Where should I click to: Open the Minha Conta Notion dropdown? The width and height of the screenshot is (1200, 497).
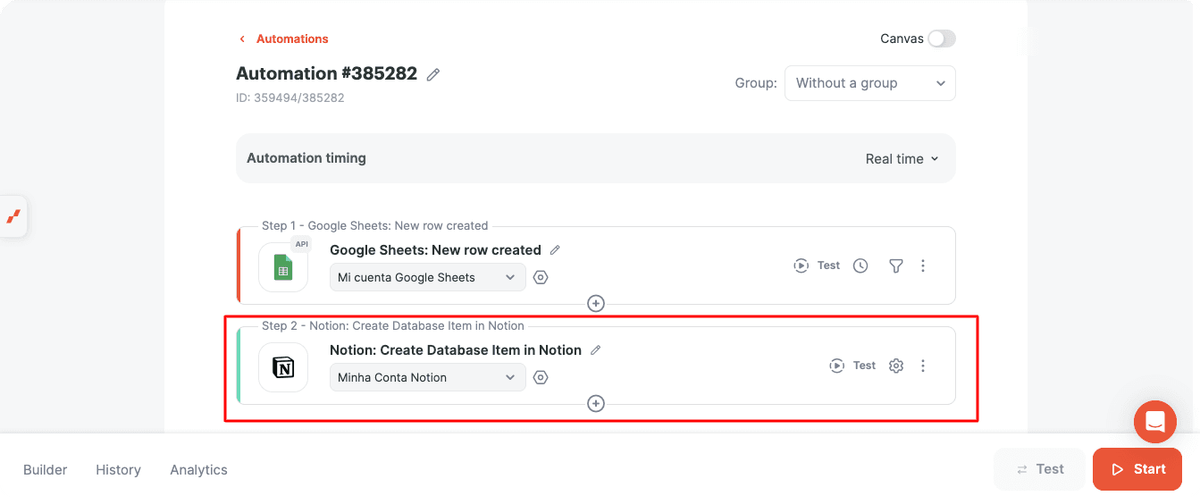click(428, 377)
